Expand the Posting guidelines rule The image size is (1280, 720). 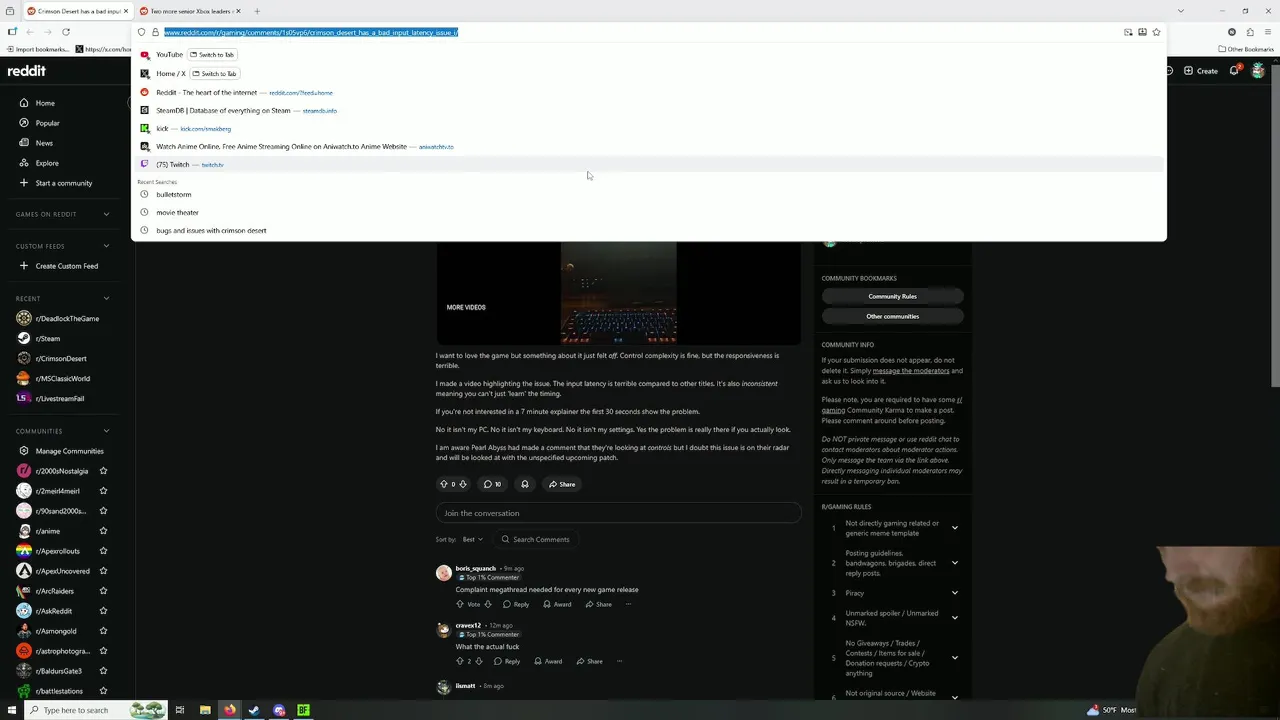click(955, 563)
